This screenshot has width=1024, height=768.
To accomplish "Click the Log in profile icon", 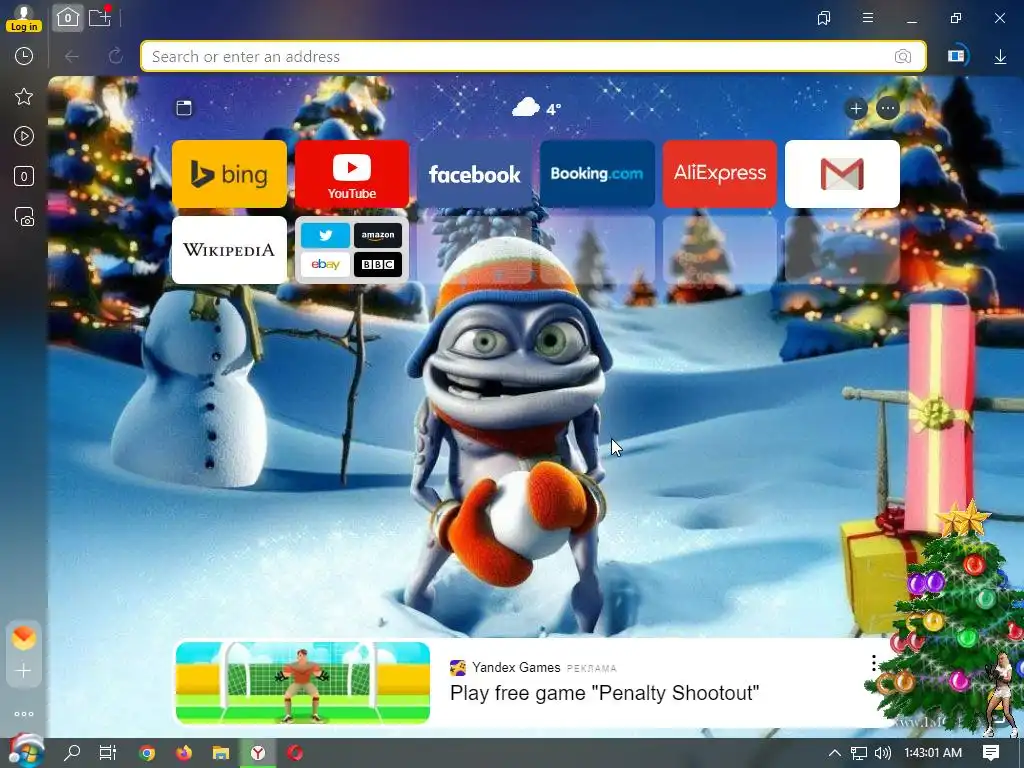I will [x=24, y=18].
